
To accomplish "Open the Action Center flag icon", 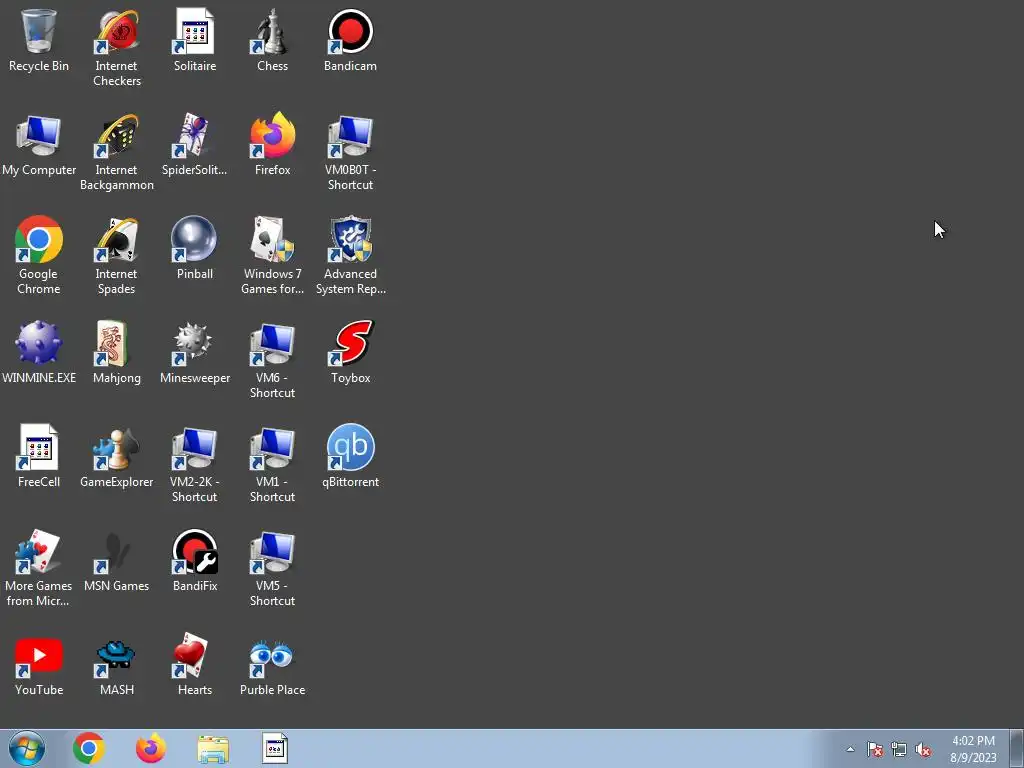I will point(874,749).
